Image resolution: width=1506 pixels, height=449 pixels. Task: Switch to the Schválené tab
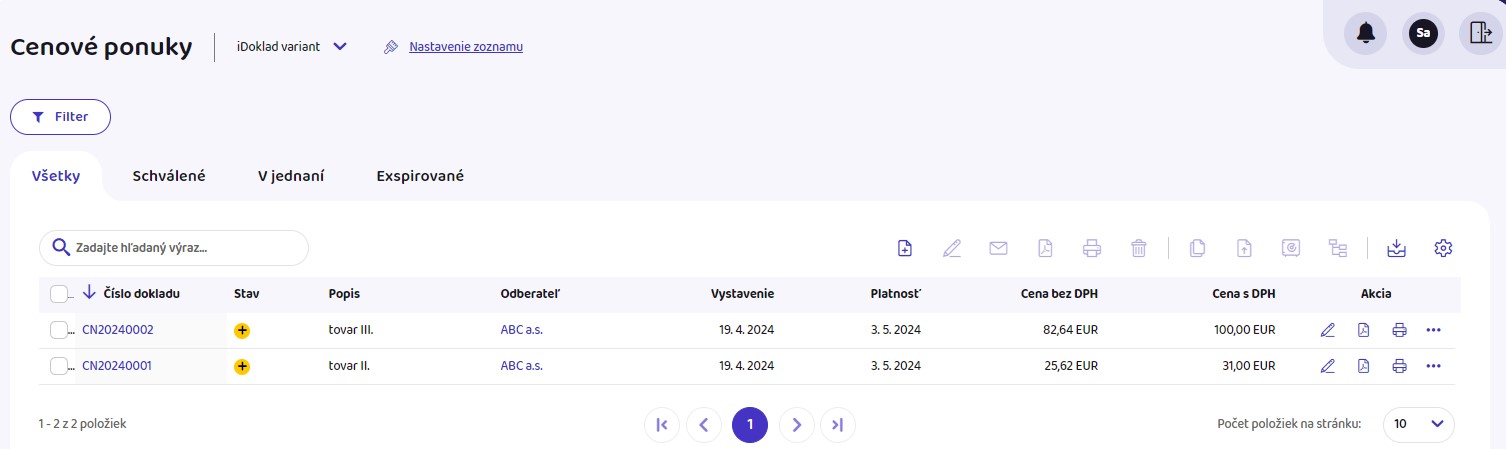coord(169,176)
